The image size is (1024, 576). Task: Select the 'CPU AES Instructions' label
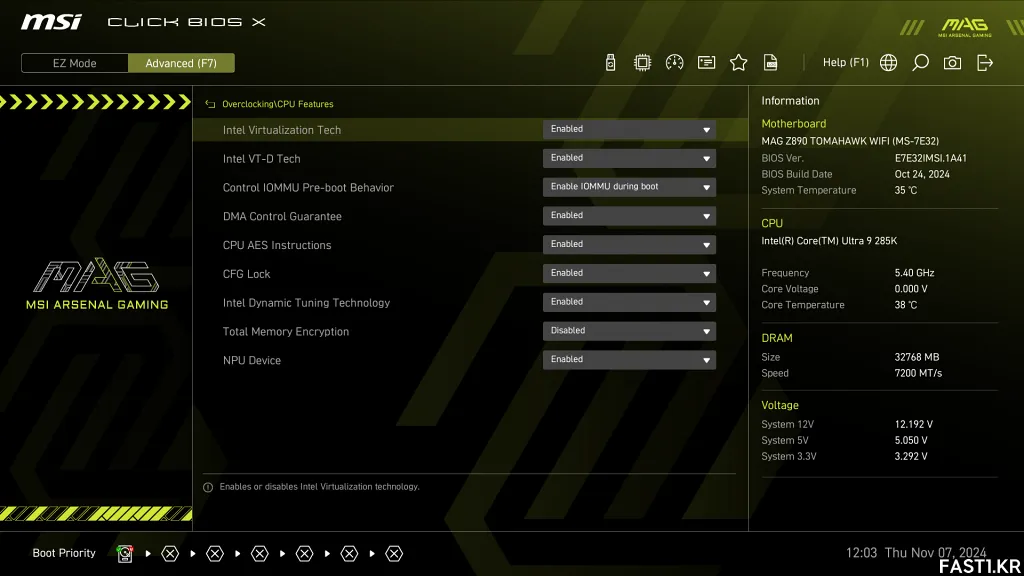tap(277, 245)
